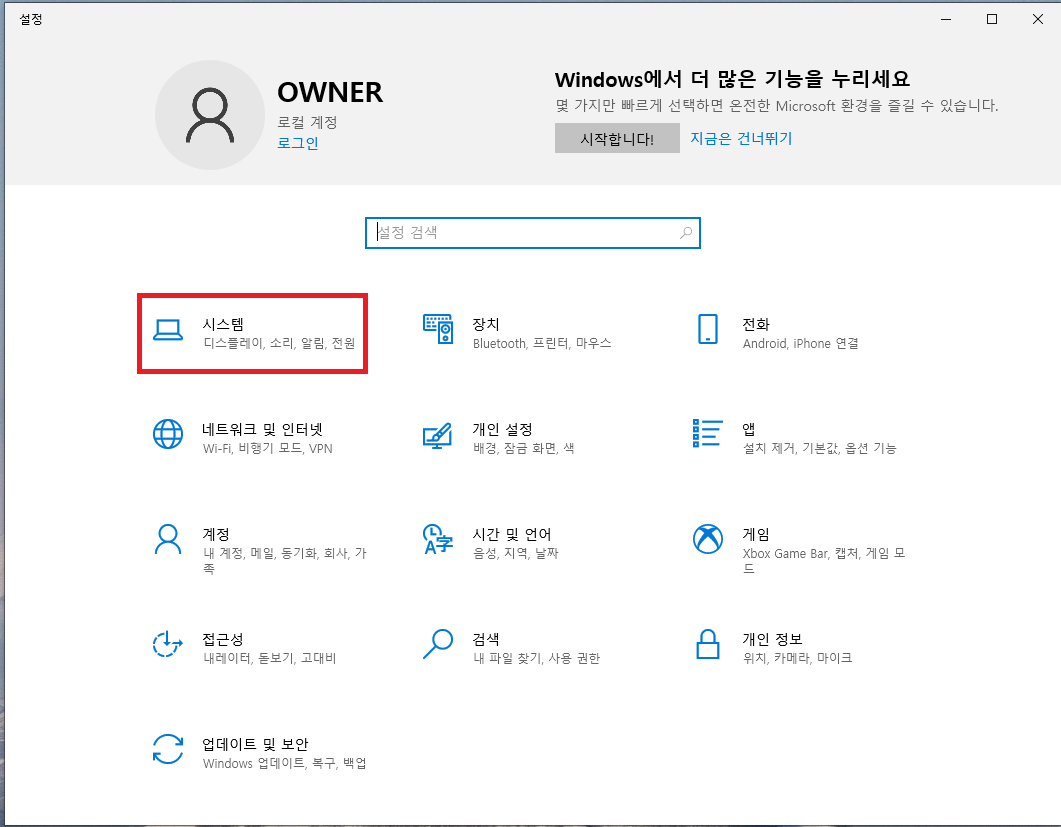The height and width of the screenshot is (827, 1061).
Task: Click 설치 제거, 기본값, 옵션 기능 description
Action: coord(819,448)
